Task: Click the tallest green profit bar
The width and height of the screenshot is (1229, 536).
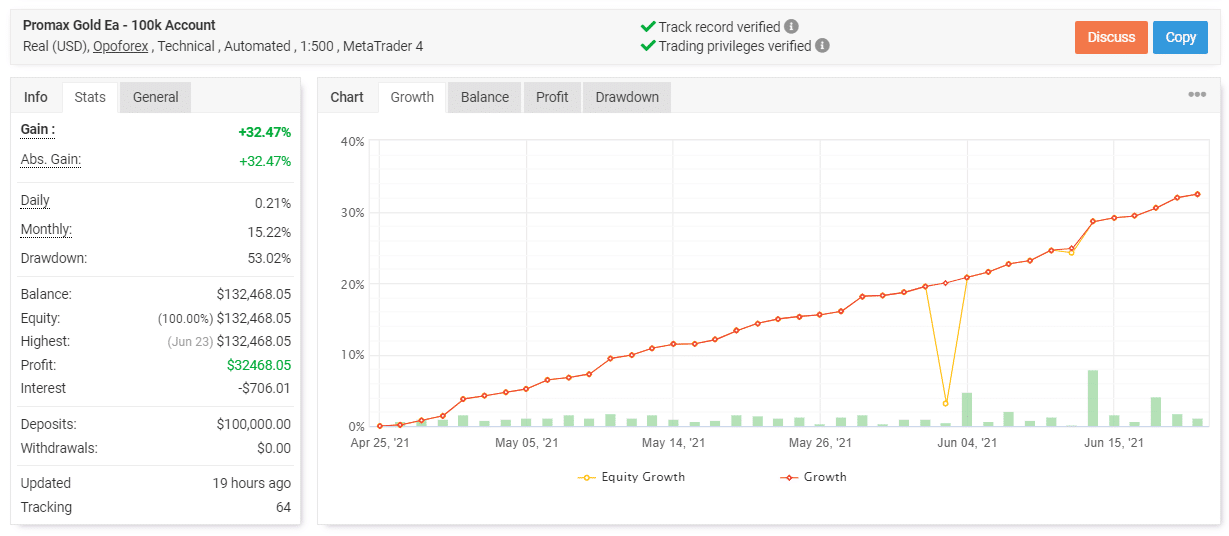Action: pos(1093,398)
